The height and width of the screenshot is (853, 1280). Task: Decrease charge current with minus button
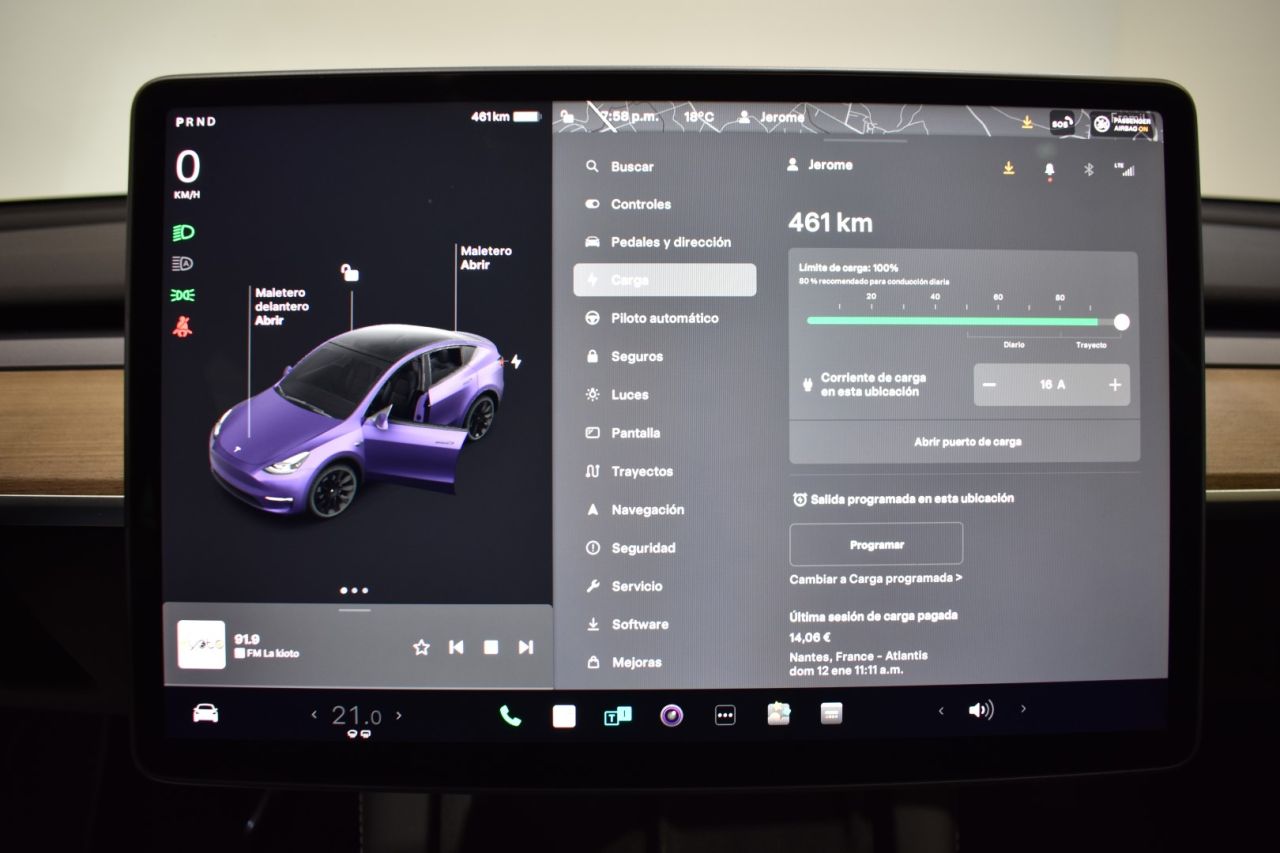tap(989, 385)
